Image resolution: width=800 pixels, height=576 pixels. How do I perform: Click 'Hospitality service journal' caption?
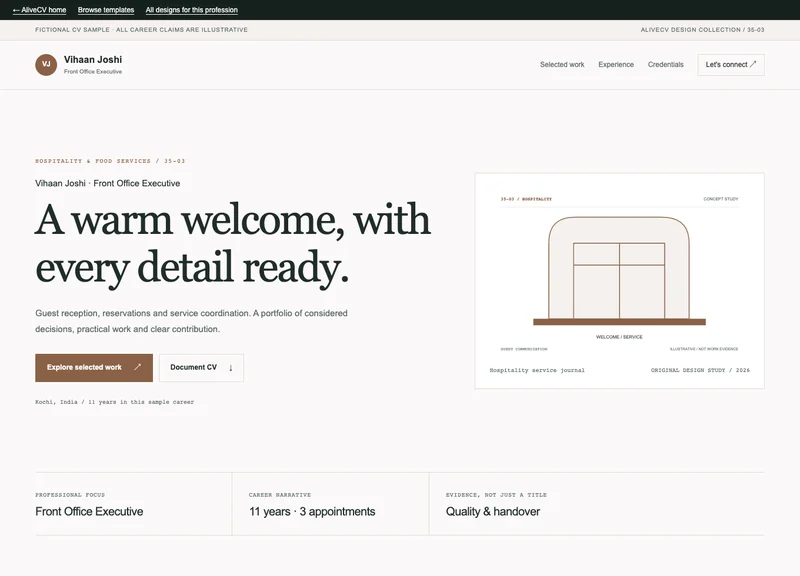click(x=537, y=370)
